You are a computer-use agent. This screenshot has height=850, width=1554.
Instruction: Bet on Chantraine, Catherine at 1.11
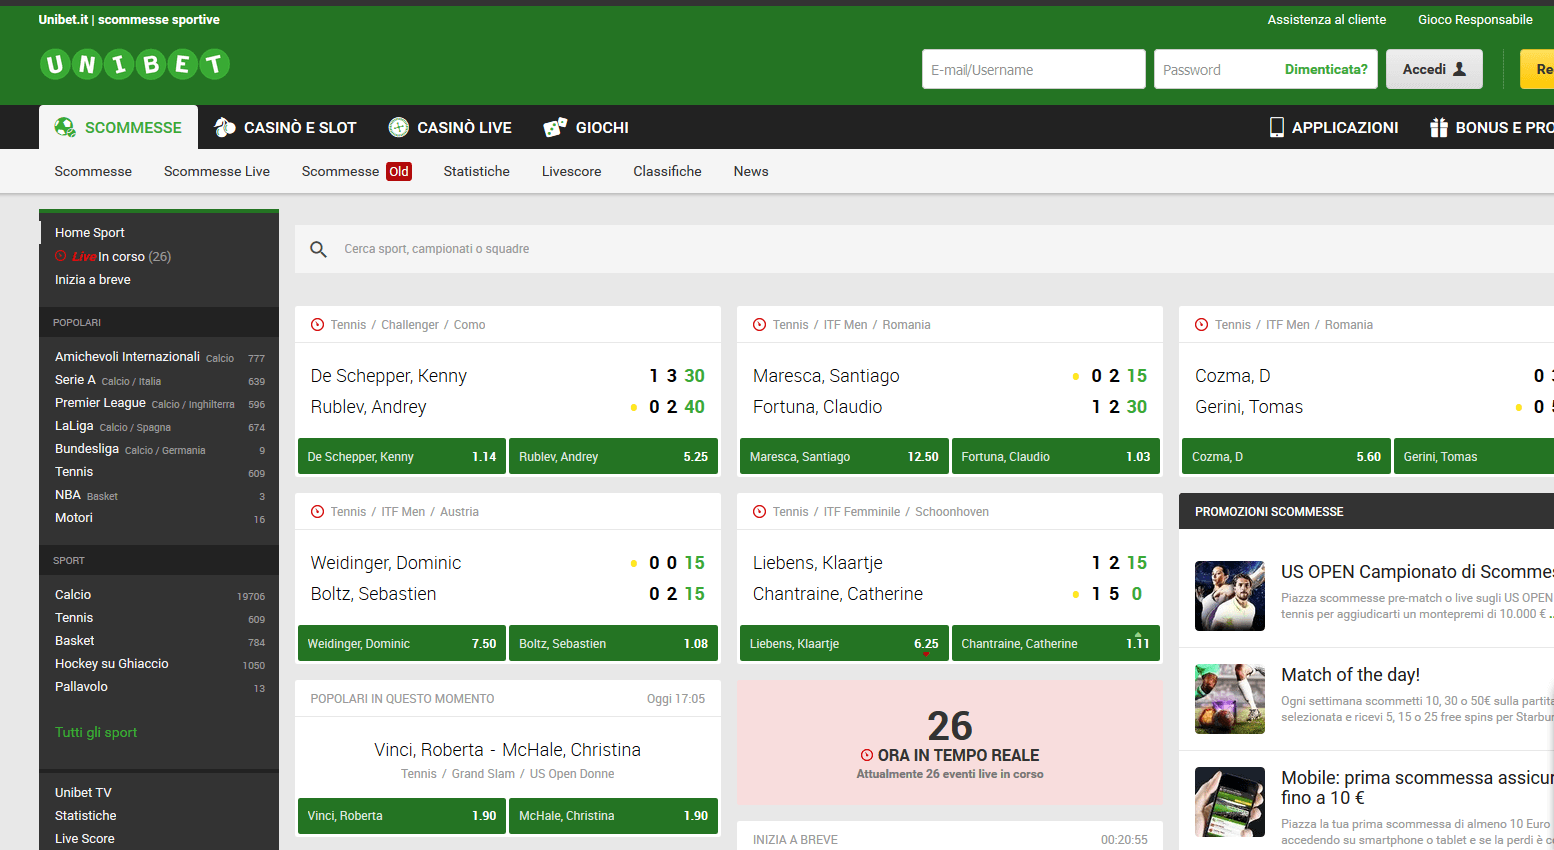(x=1056, y=643)
